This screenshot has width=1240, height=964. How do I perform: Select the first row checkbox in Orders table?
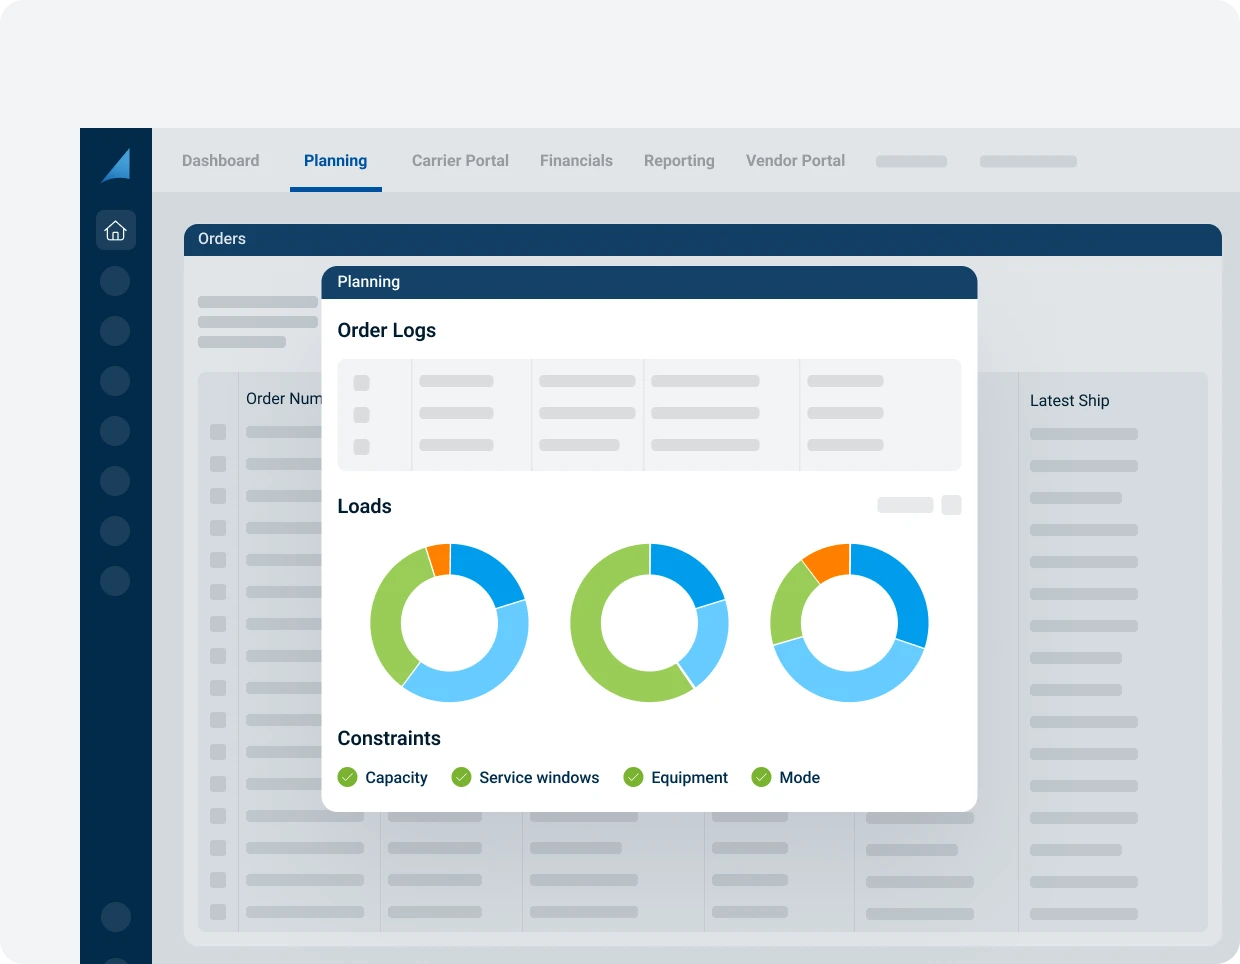tap(218, 432)
